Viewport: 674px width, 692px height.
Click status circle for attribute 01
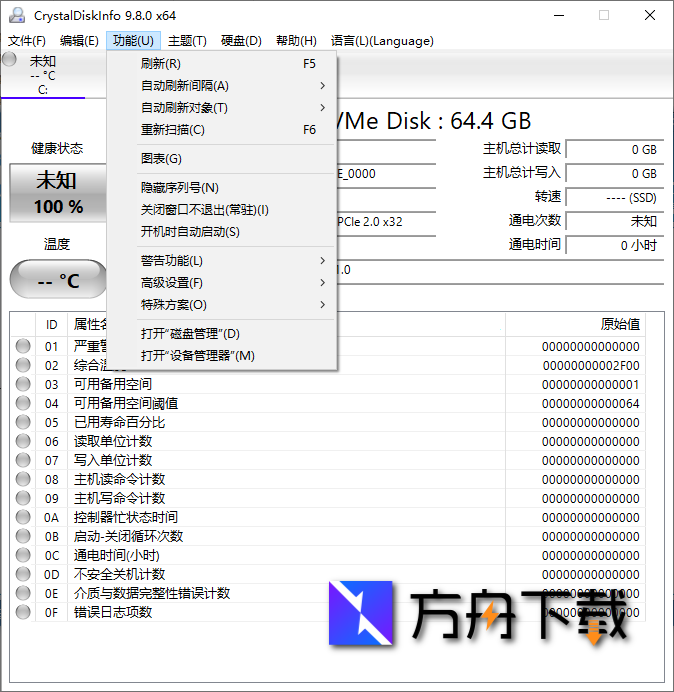(23, 346)
